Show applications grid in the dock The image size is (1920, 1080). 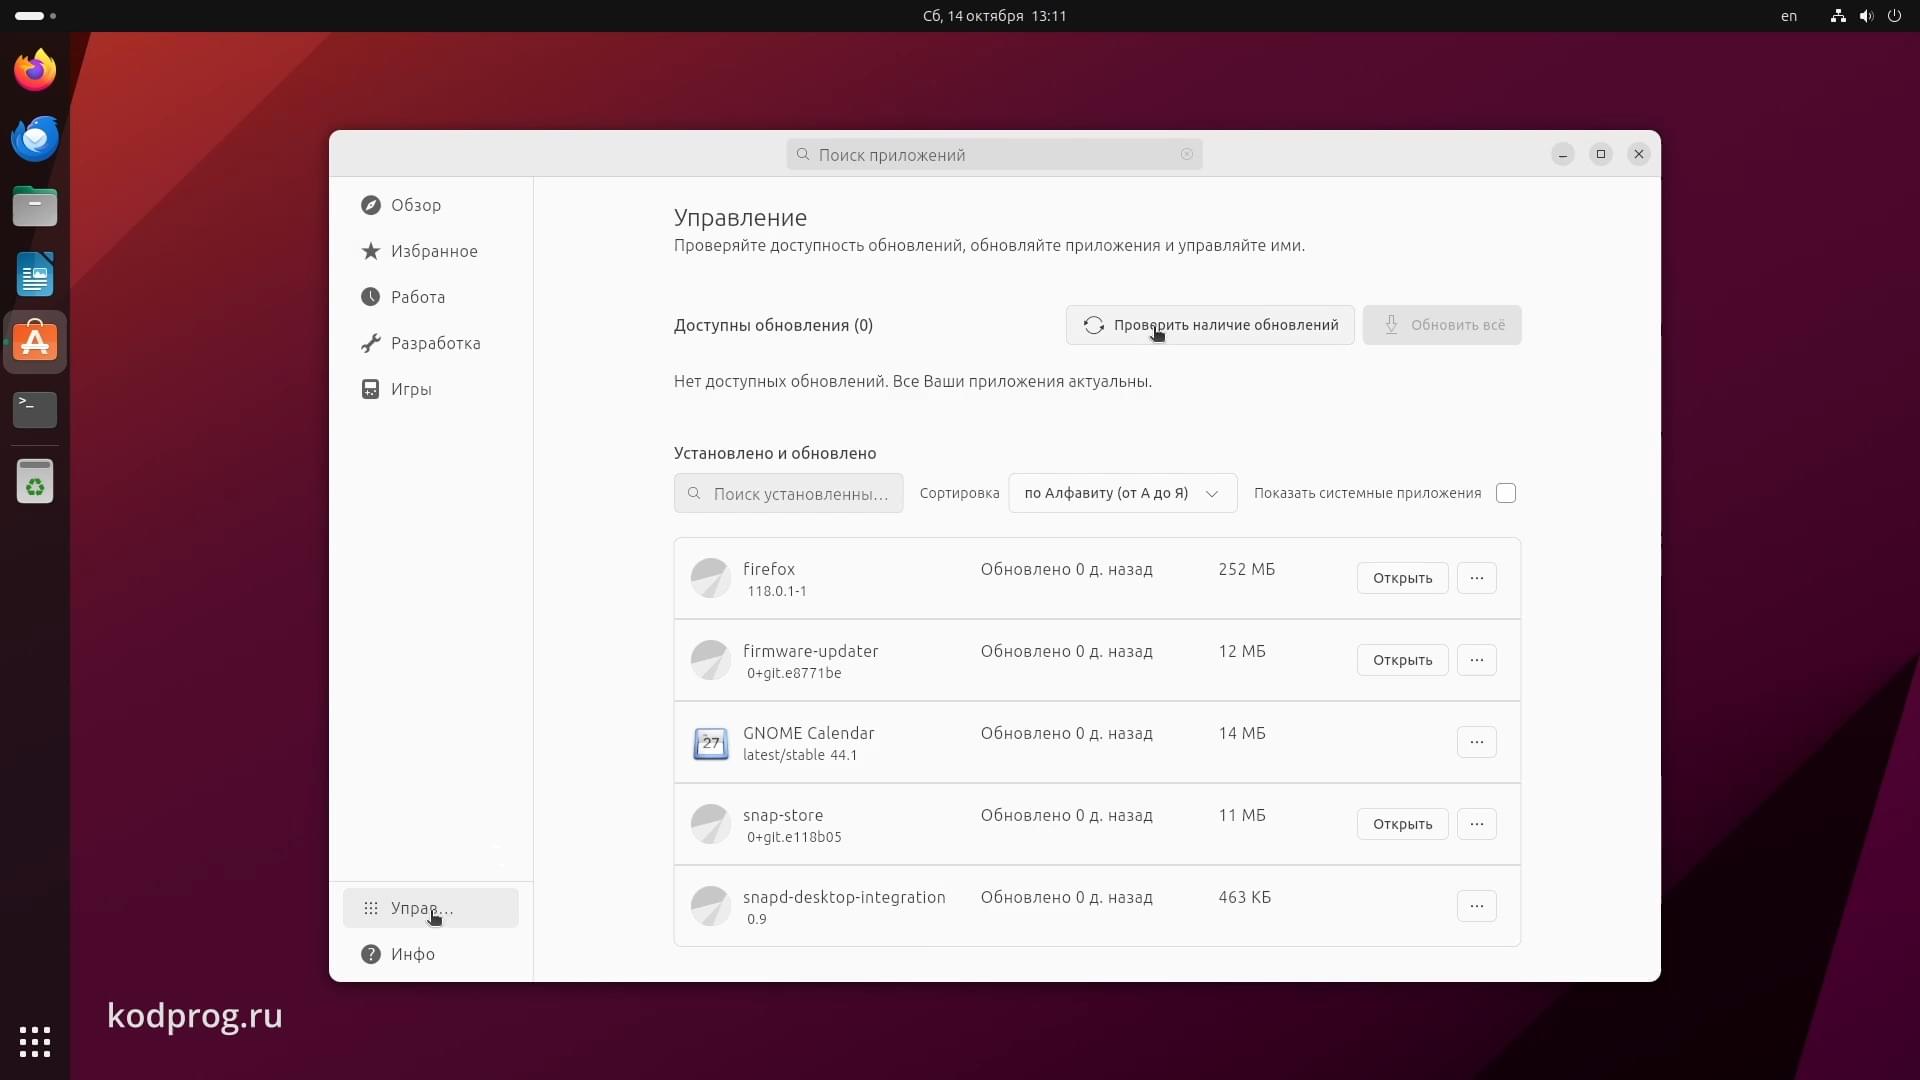tap(35, 1042)
